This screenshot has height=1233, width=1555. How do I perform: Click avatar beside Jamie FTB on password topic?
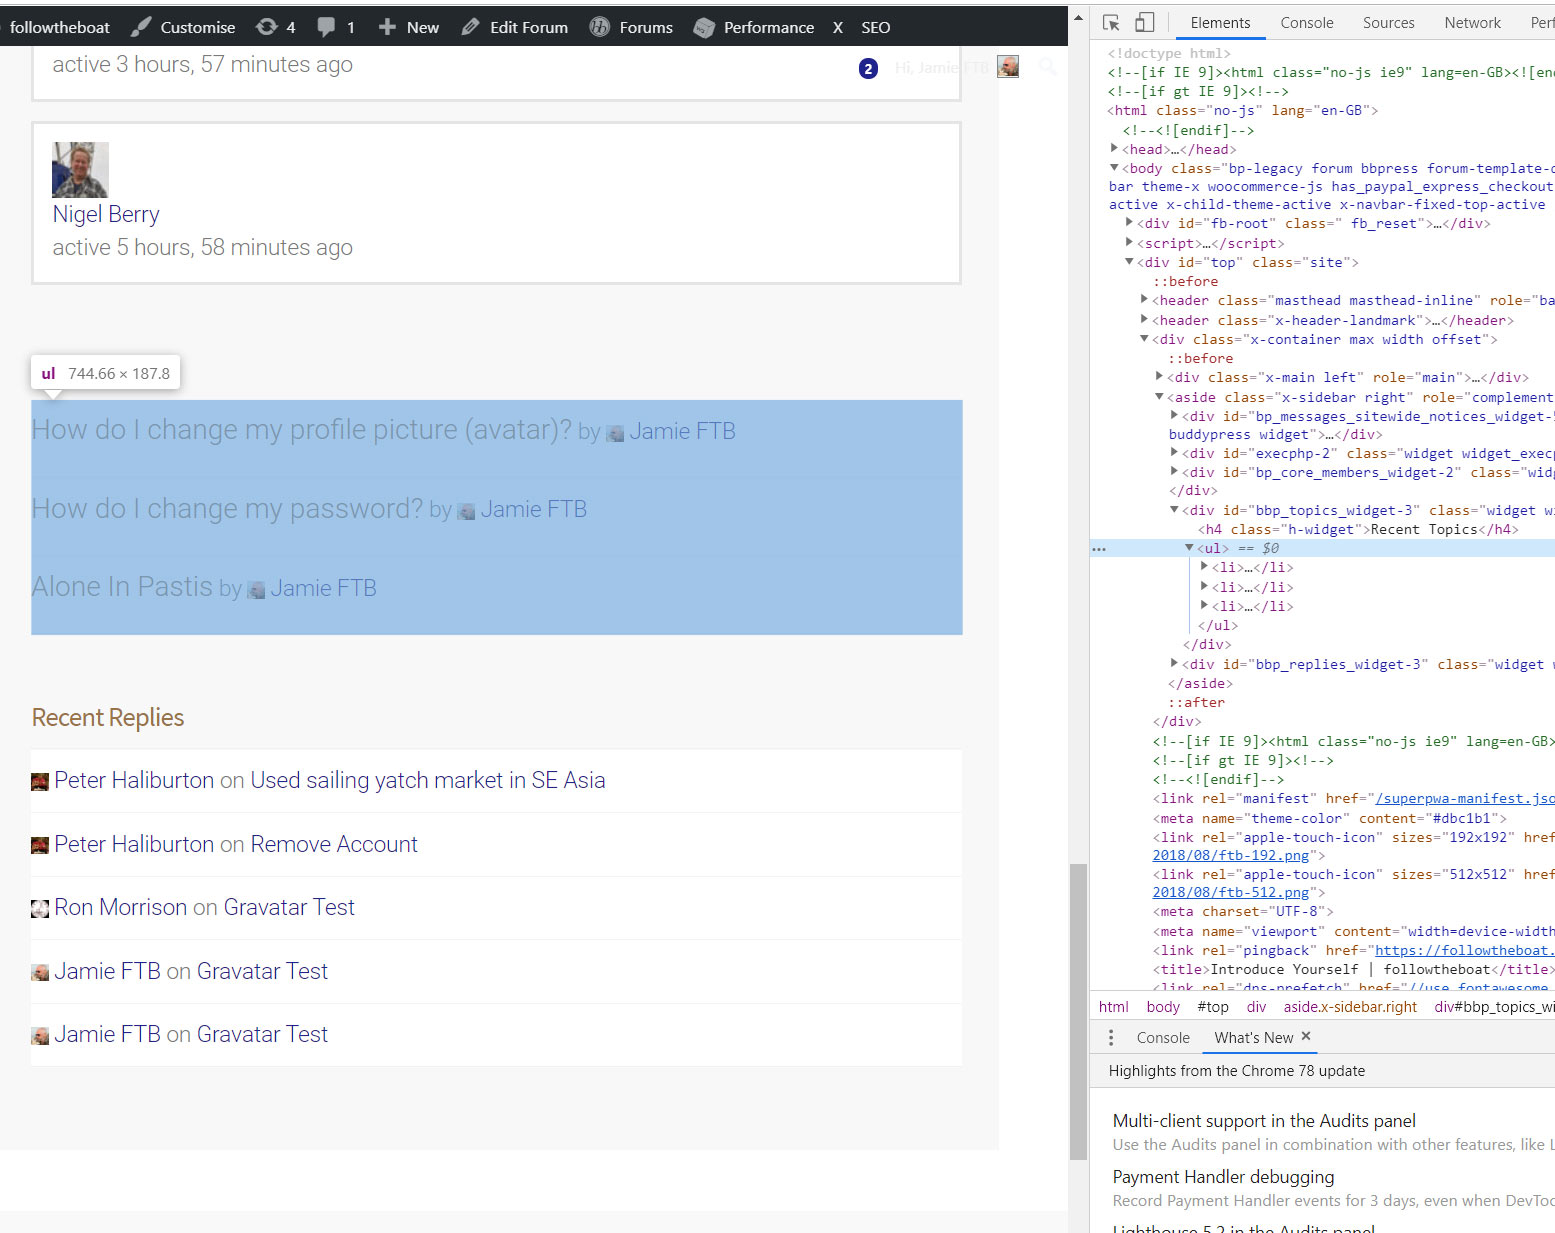(466, 511)
